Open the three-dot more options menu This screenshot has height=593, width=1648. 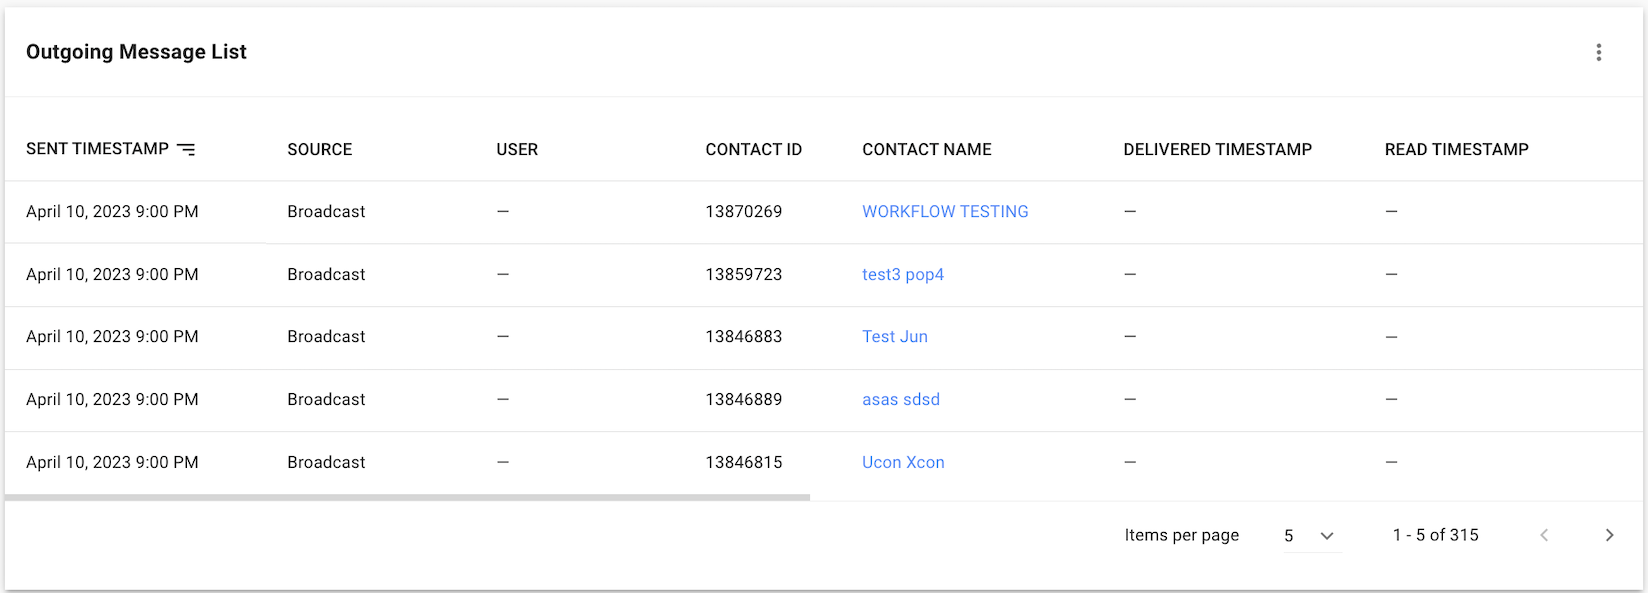pos(1598,52)
